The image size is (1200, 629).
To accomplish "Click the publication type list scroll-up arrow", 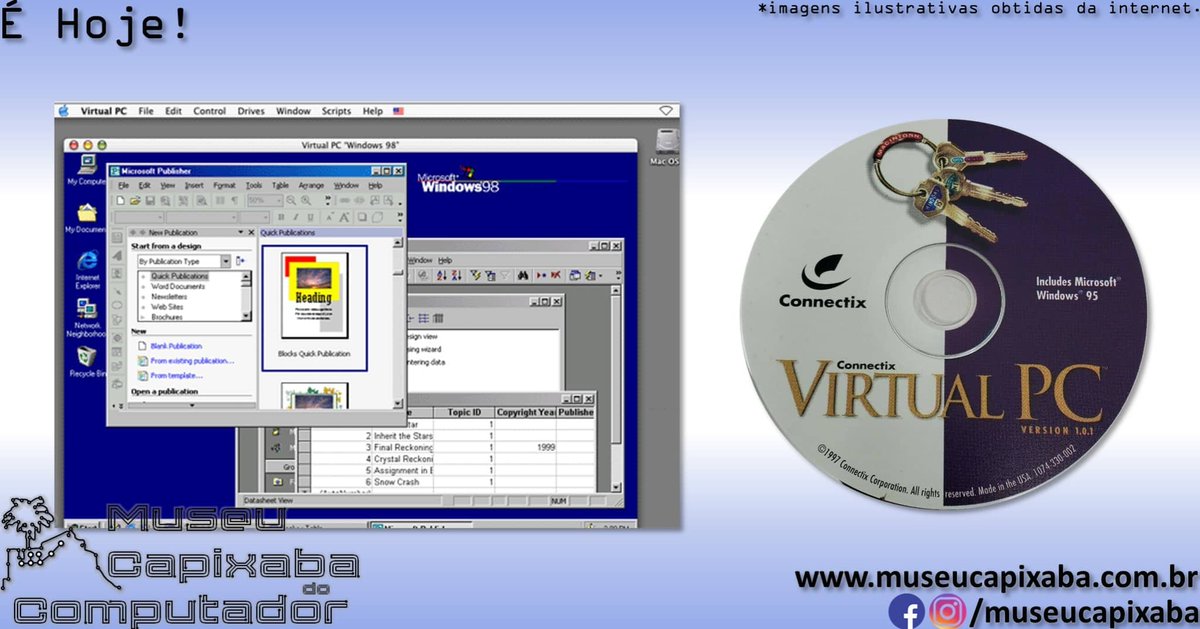I will [x=246, y=276].
